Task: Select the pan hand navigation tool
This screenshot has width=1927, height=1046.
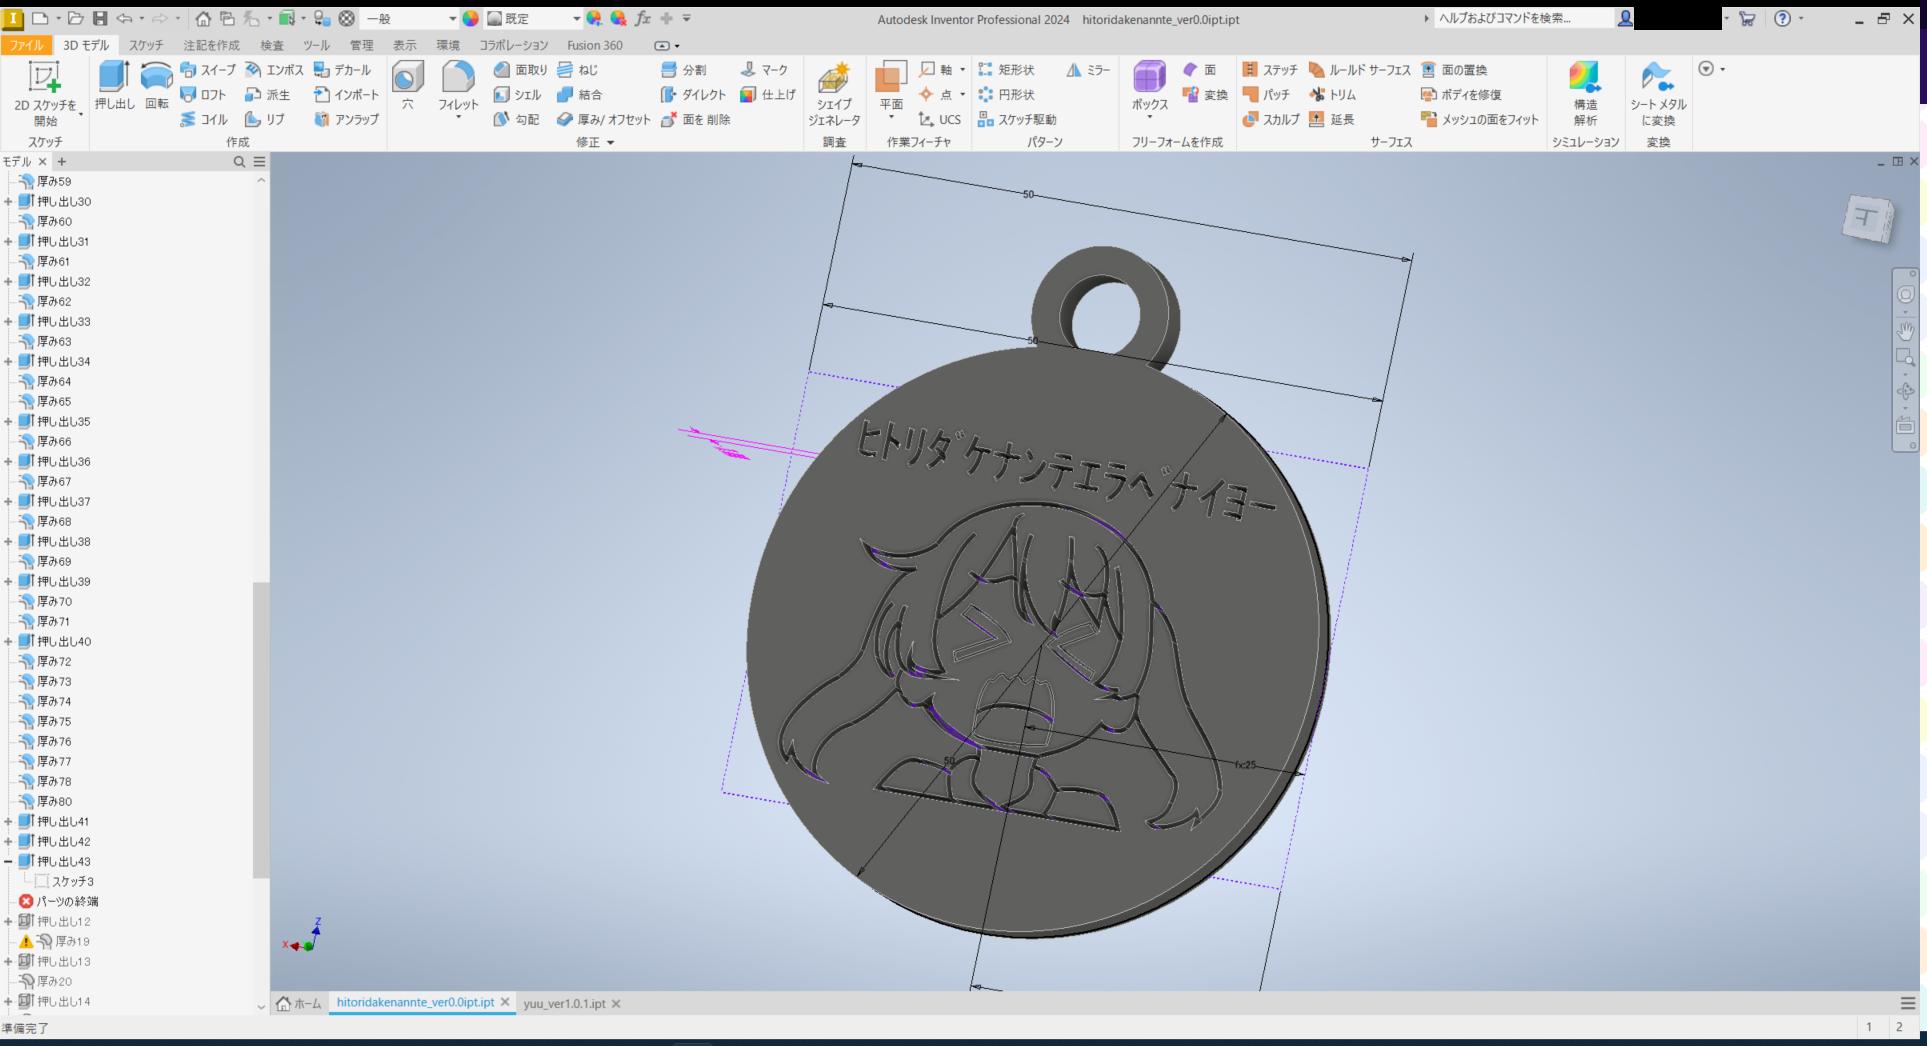Action: [1905, 330]
